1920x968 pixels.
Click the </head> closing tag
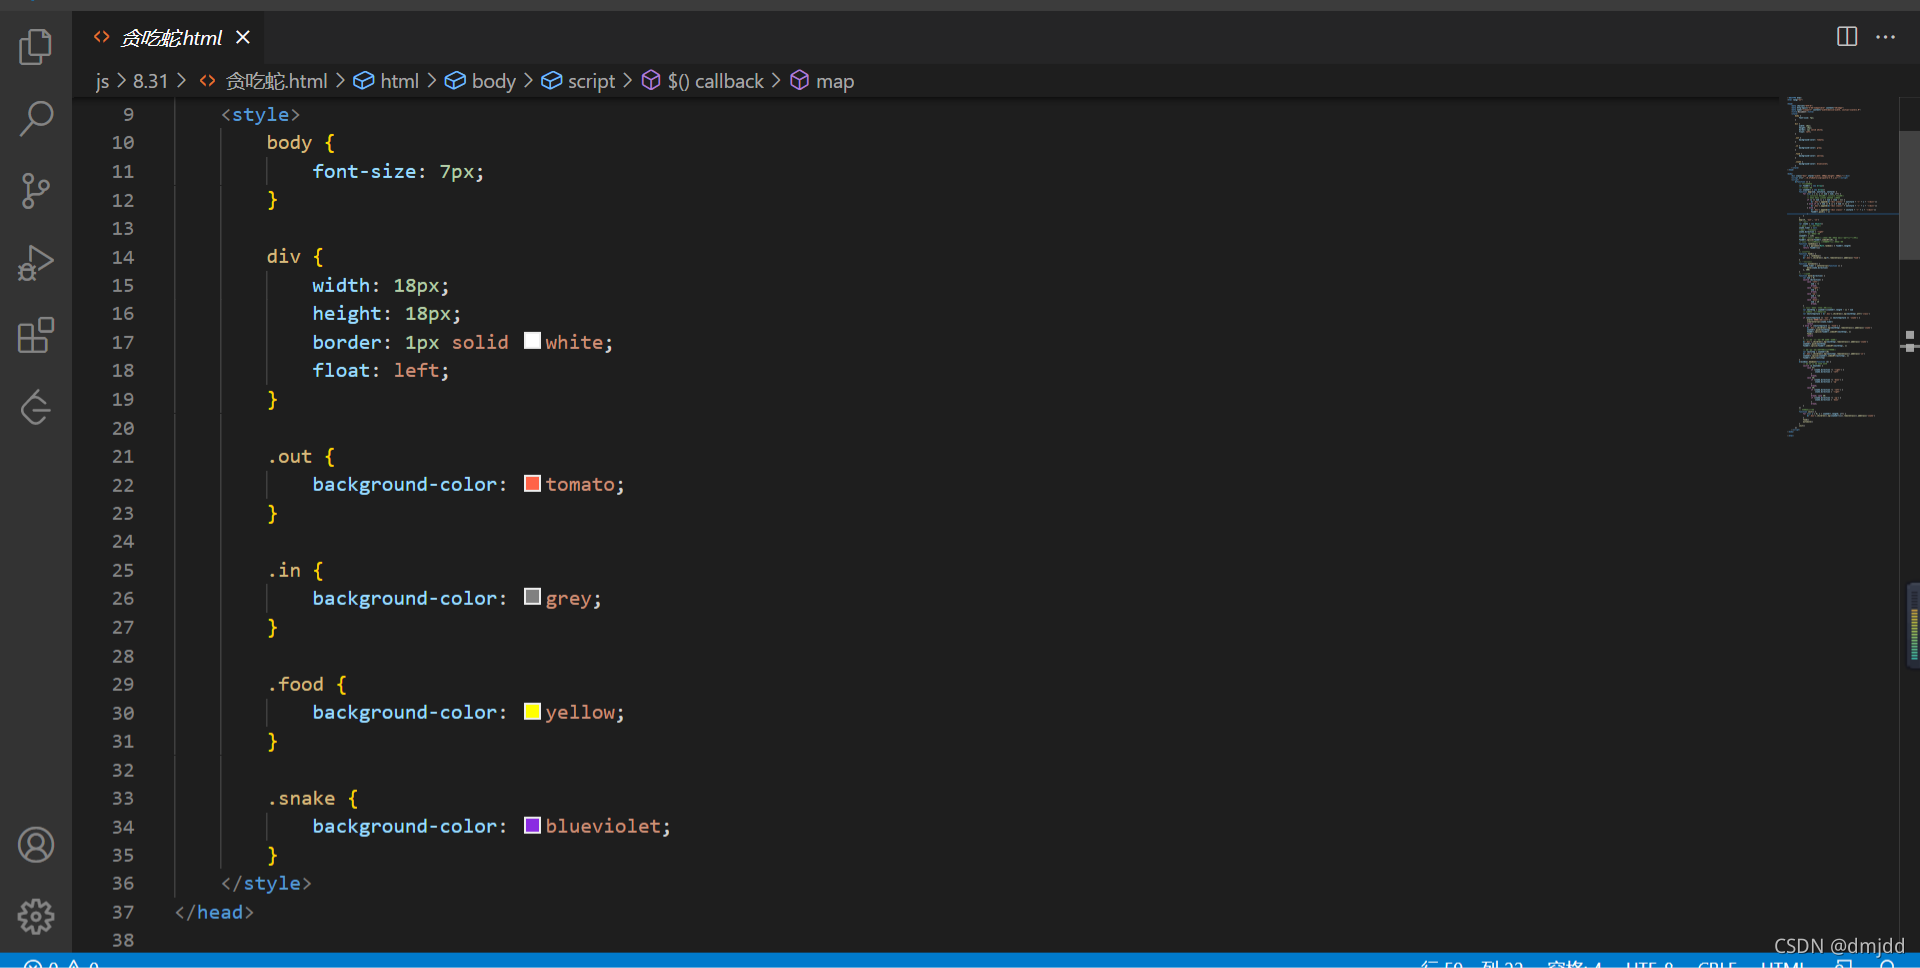tap(214, 912)
